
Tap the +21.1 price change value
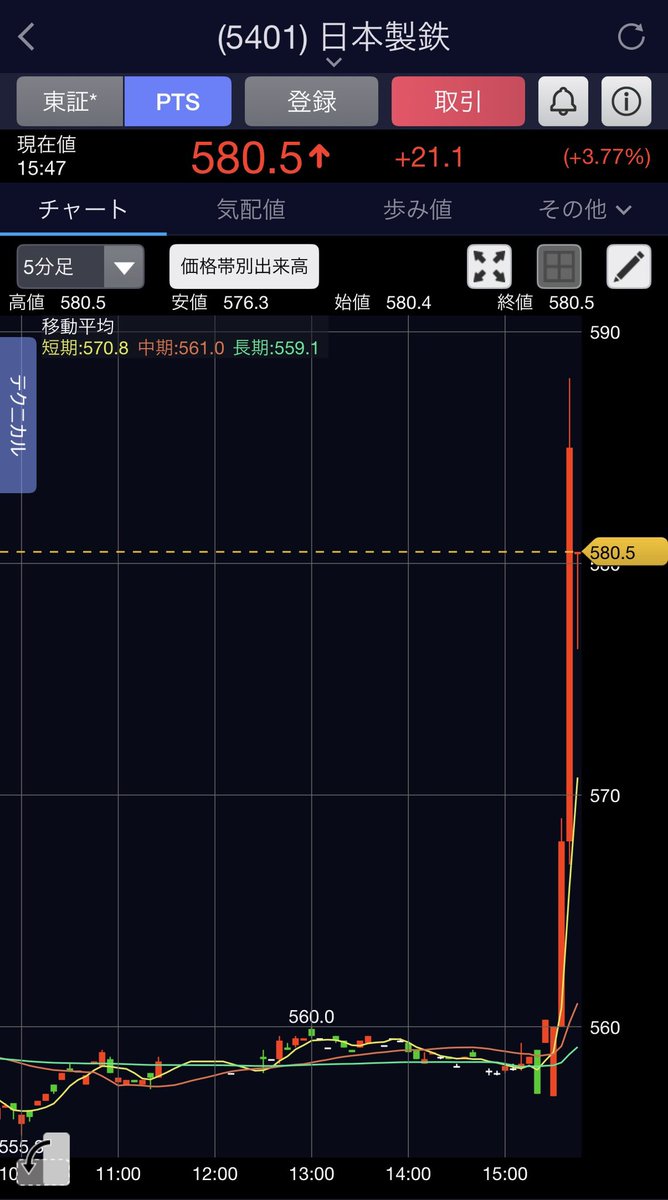(429, 156)
